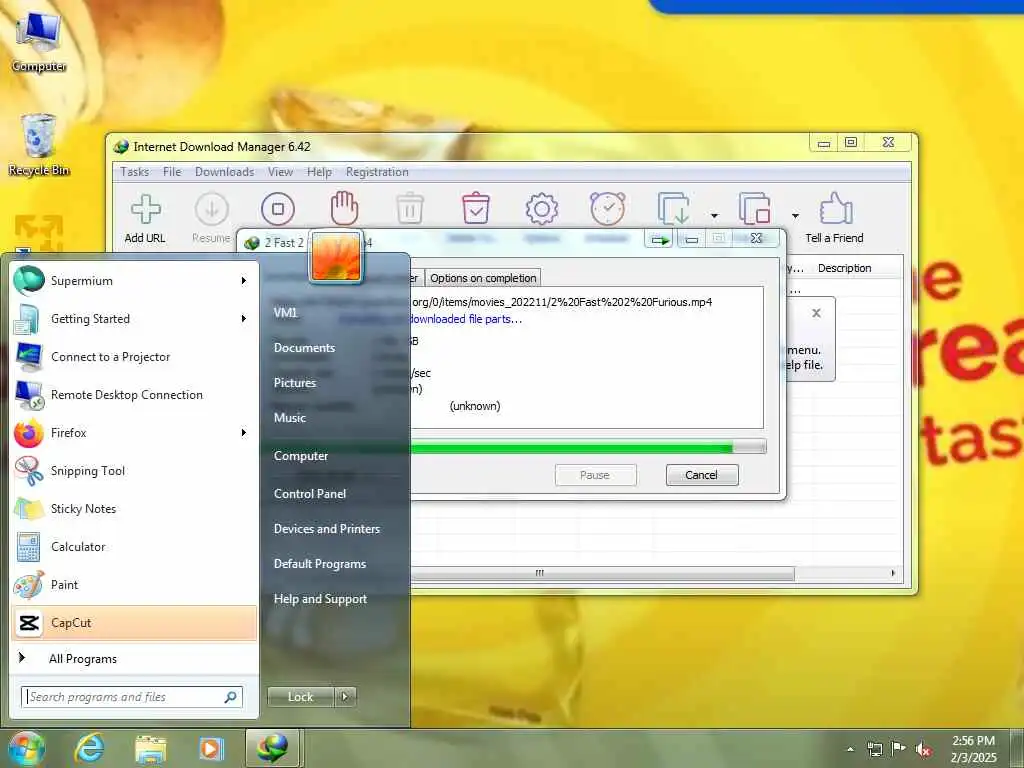
Task: Launch Remote Desktop Connection
Action: [135, 394]
